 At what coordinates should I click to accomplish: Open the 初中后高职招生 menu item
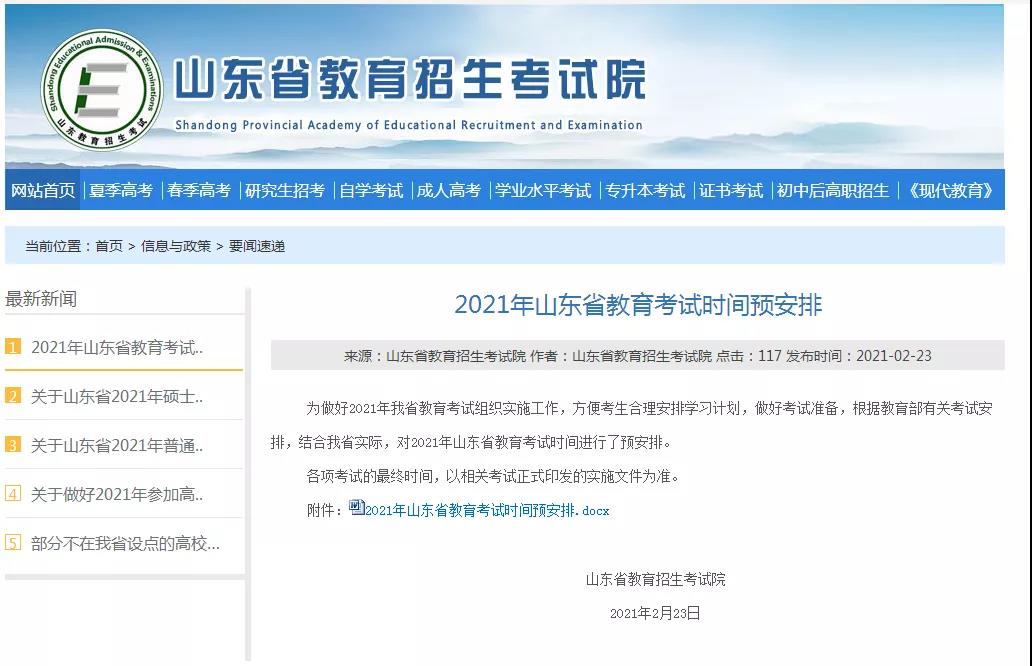click(x=833, y=190)
